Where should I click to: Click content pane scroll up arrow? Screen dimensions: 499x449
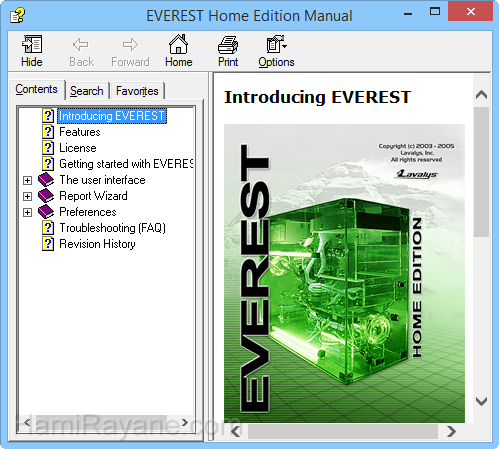click(x=481, y=95)
